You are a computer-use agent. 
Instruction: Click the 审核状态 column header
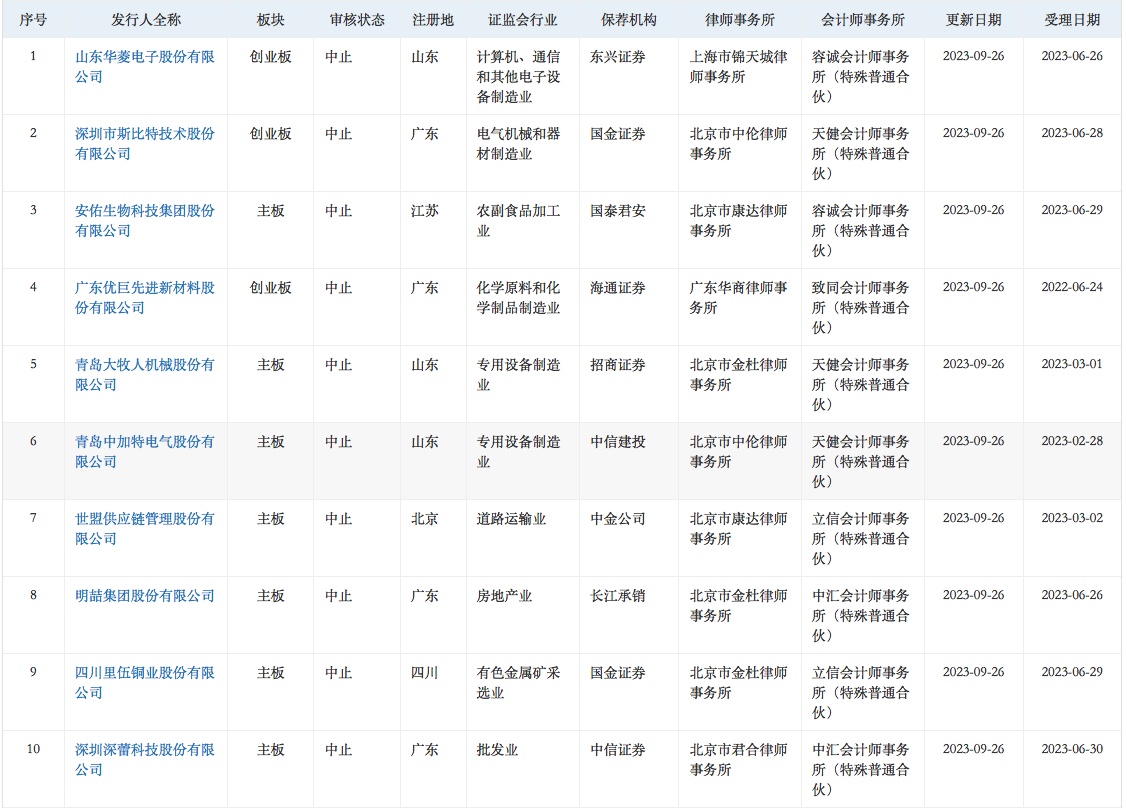(x=356, y=19)
